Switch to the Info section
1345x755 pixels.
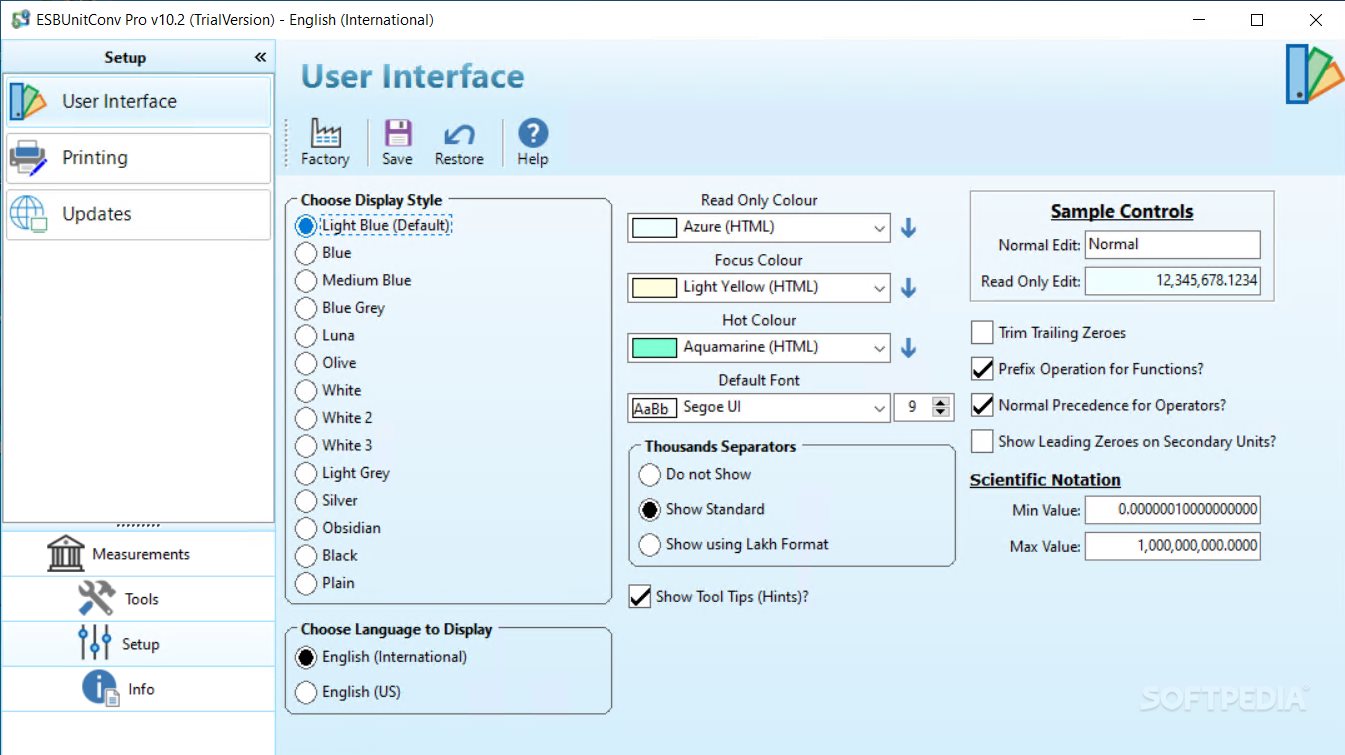137,688
